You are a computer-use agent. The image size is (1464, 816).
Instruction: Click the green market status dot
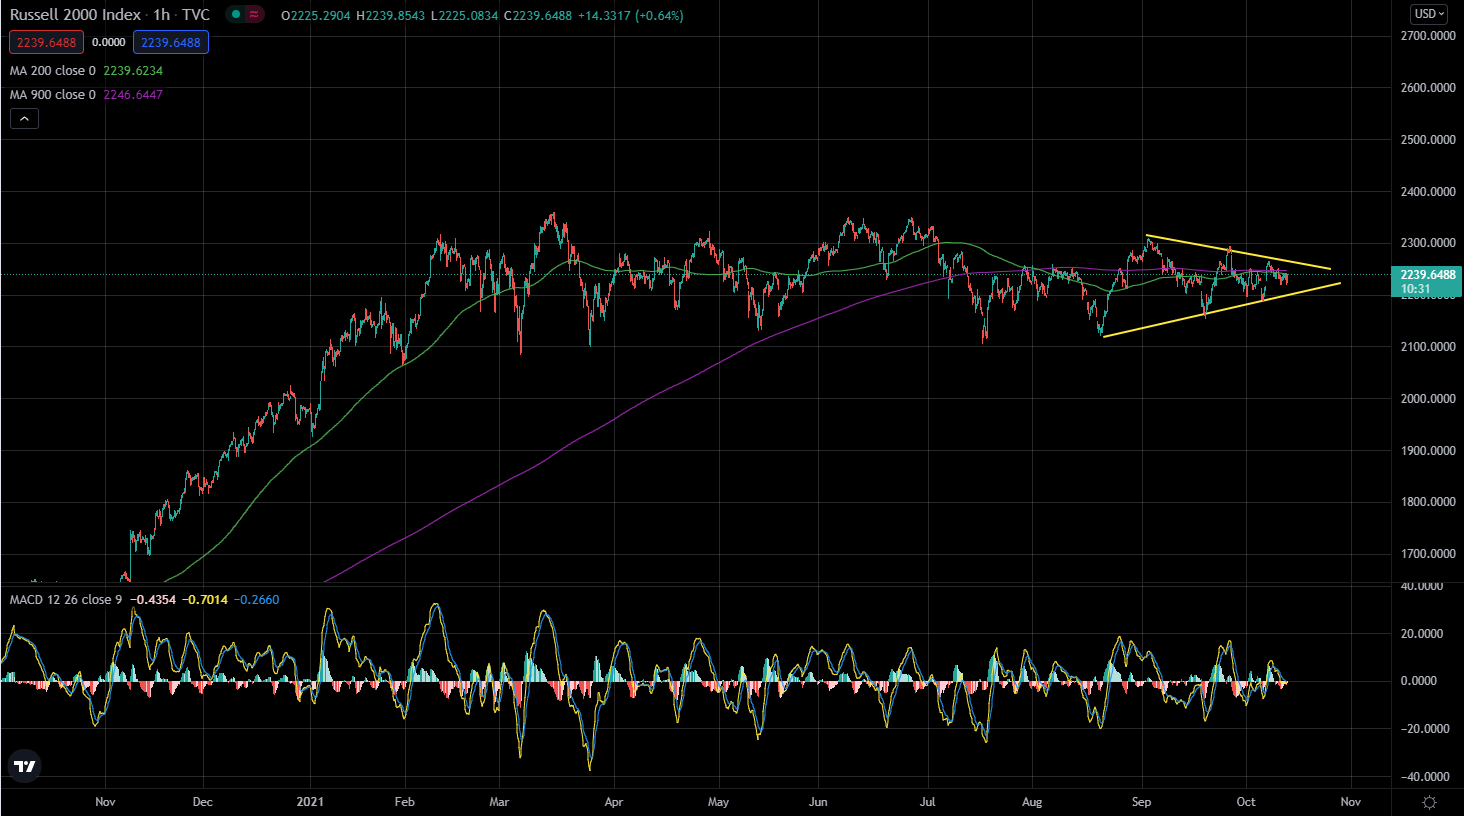[x=236, y=15]
